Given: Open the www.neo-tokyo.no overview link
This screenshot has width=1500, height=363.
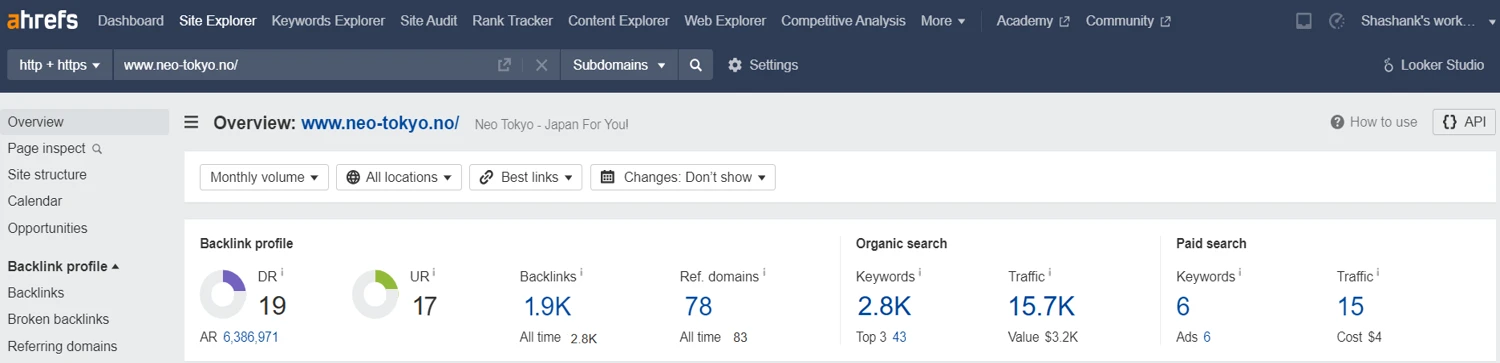Looking at the screenshot, I should [380, 123].
